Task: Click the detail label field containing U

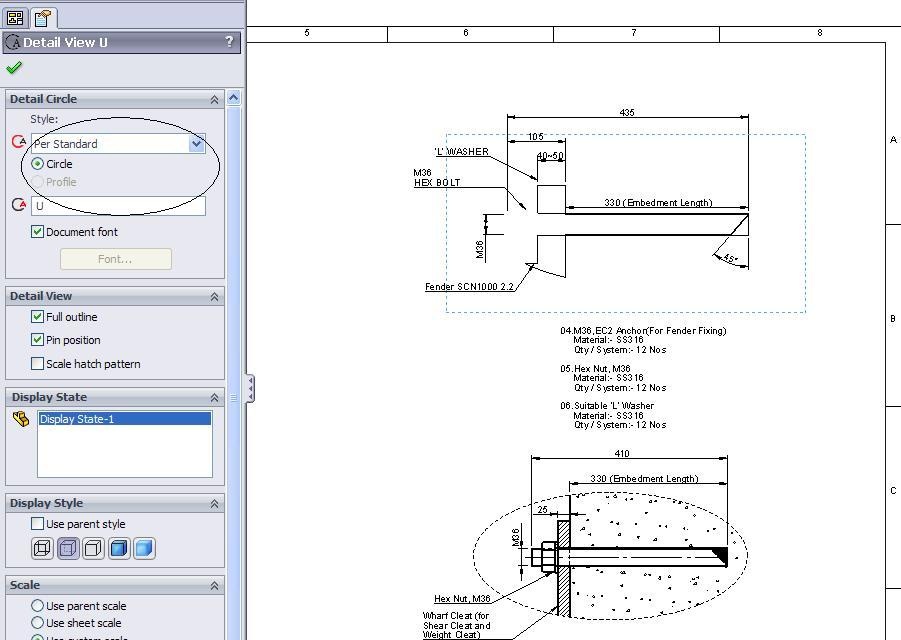Action: [118, 206]
